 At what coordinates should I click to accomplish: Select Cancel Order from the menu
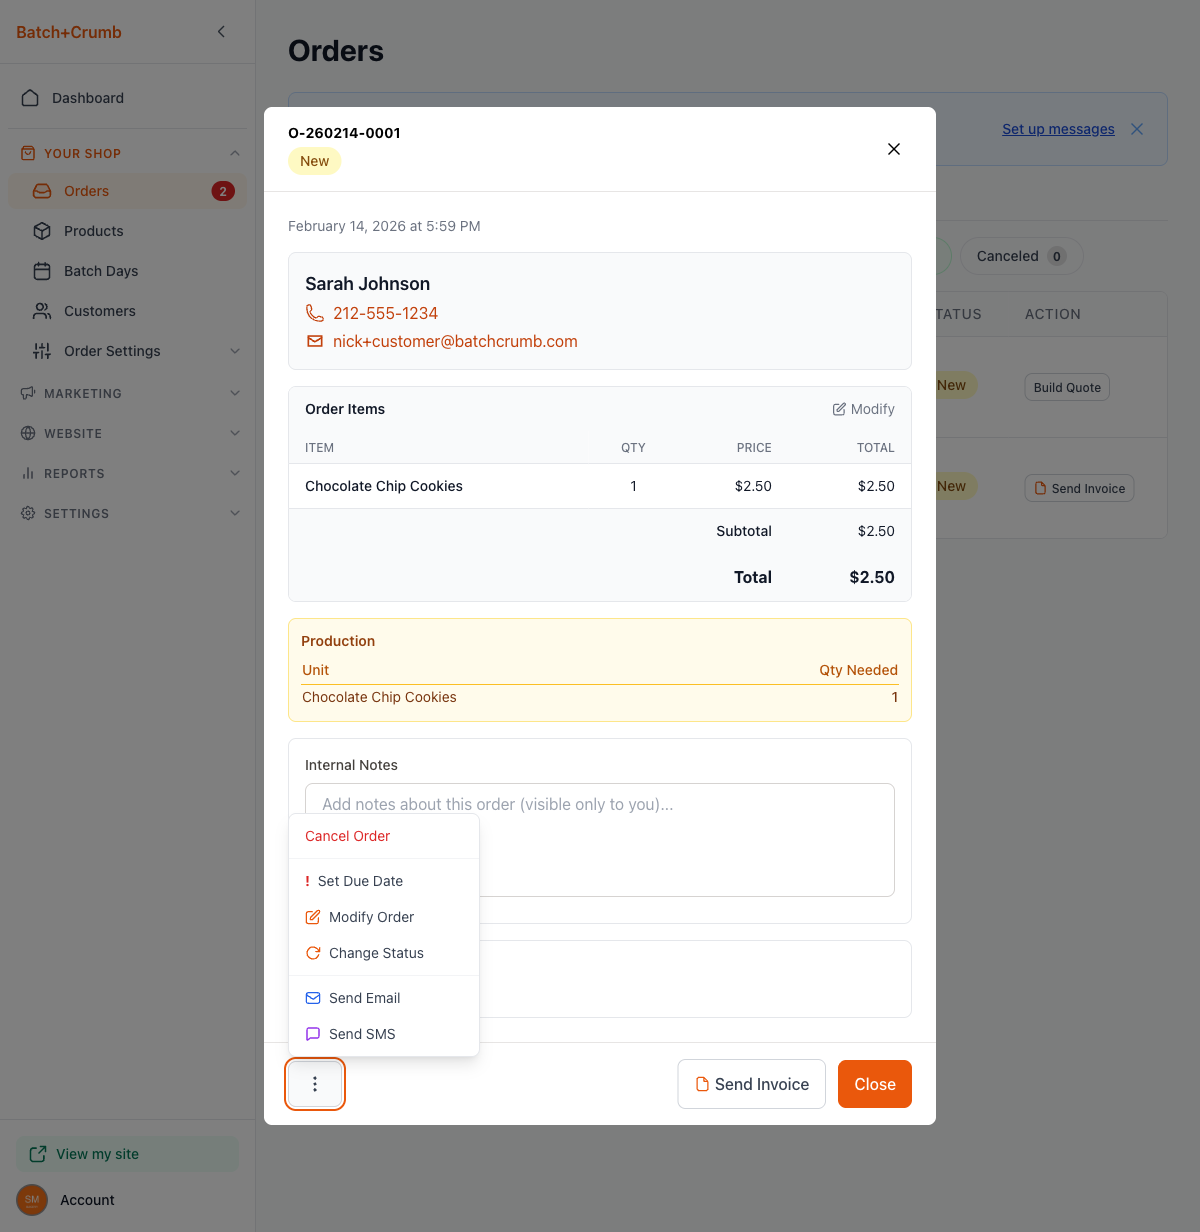tap(348, 836)
